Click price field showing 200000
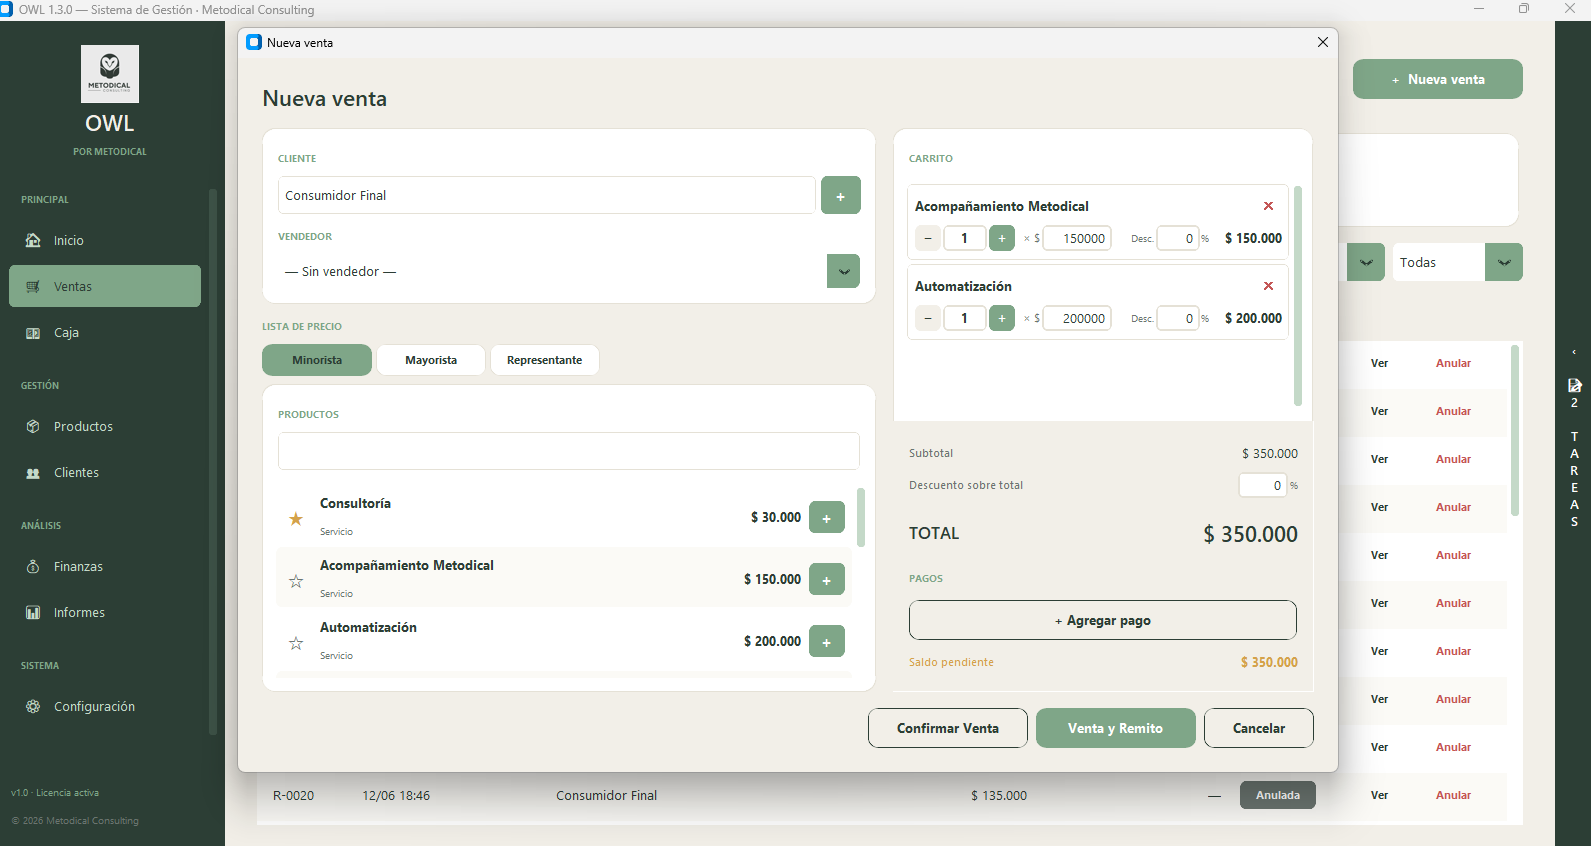Image resolution: width=1591 pixels, height=846 pixels. point(1077,318)
